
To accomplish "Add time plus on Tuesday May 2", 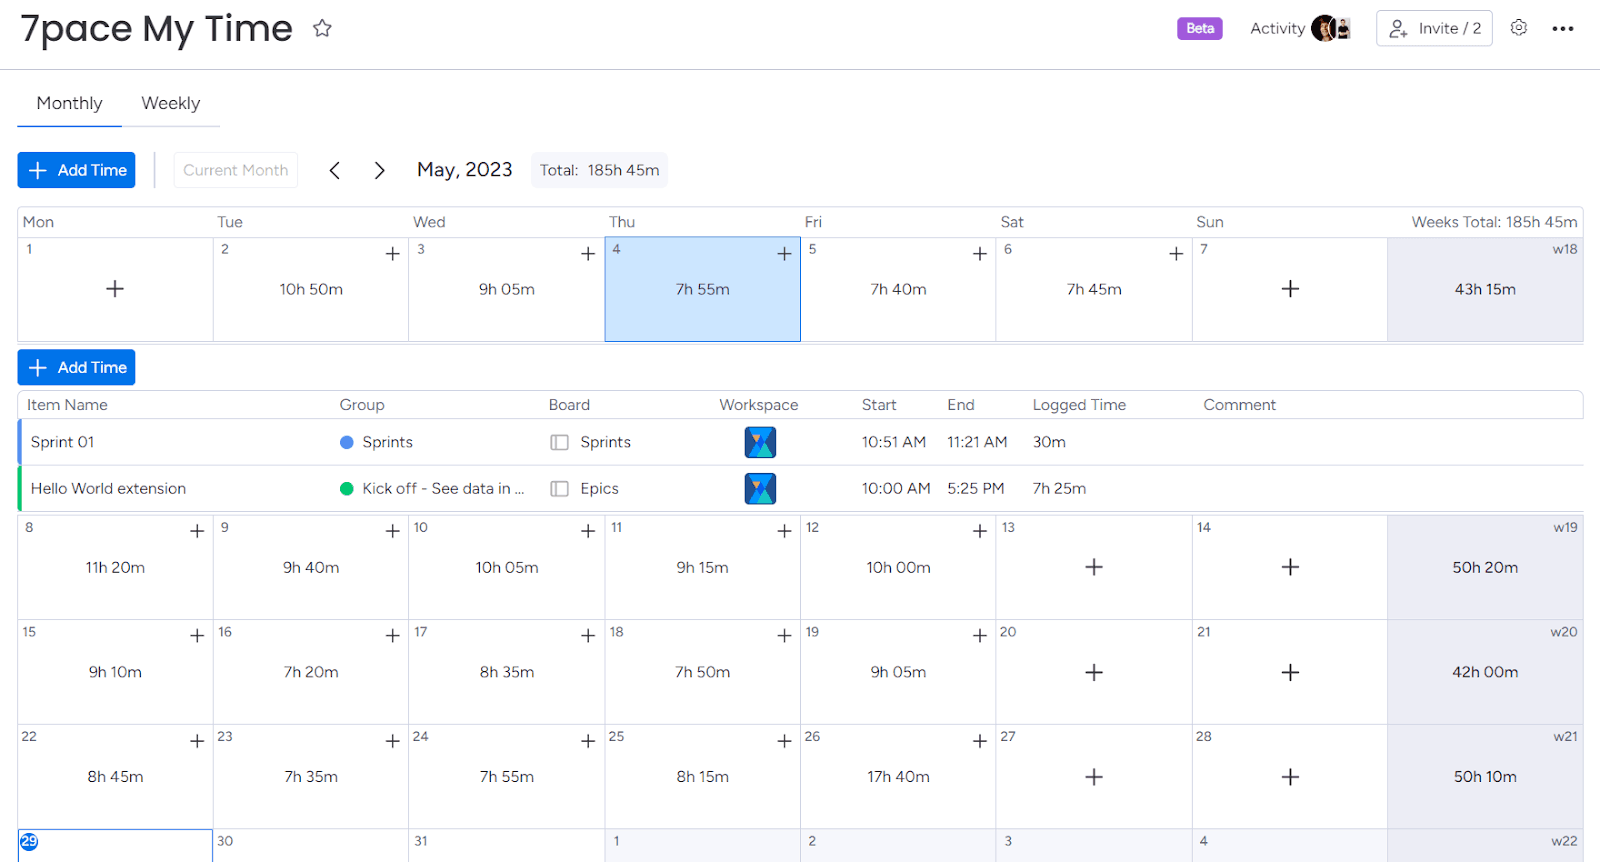I will (x=393, y=254).
